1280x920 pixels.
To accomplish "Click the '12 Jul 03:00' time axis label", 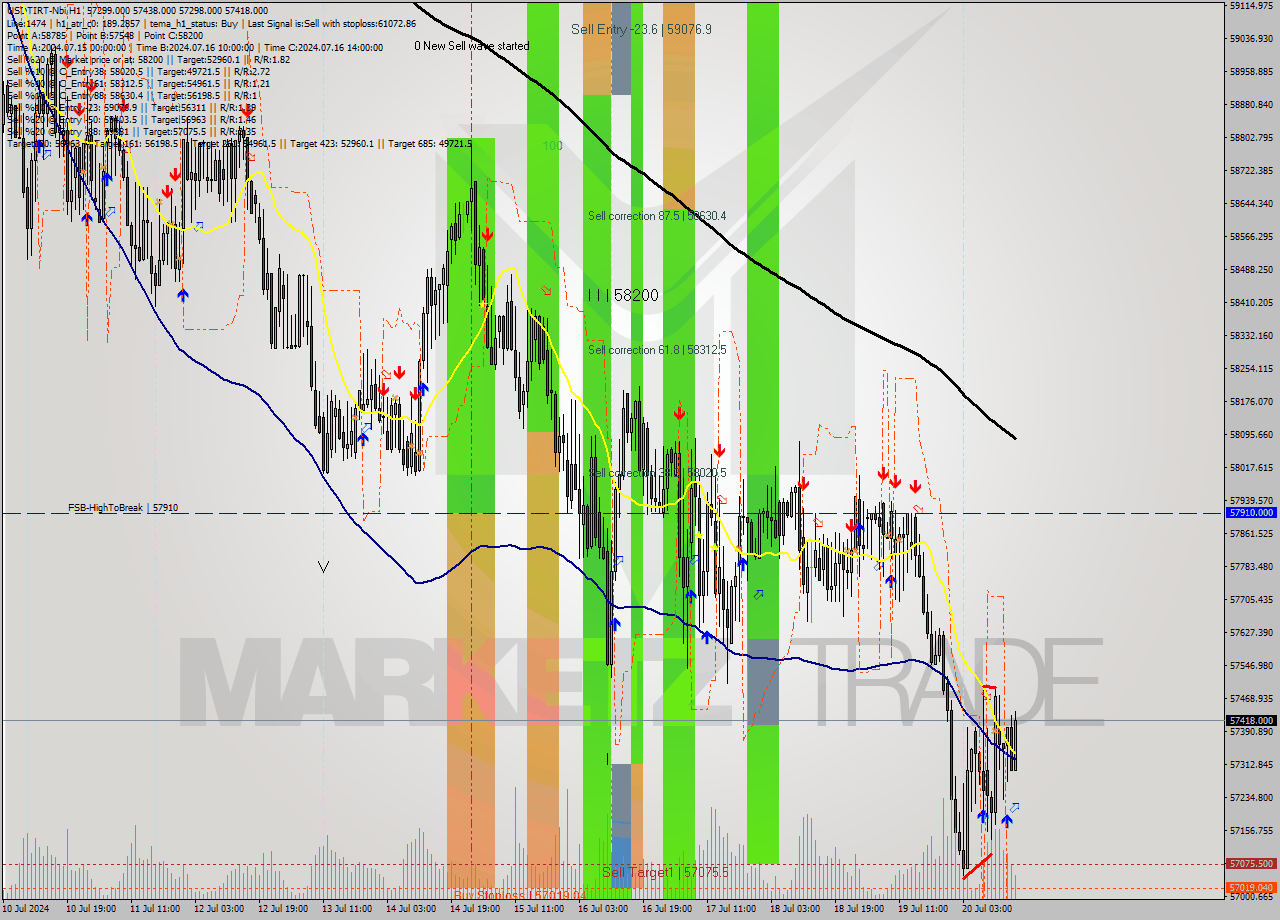I will click(x=219, y=909).
